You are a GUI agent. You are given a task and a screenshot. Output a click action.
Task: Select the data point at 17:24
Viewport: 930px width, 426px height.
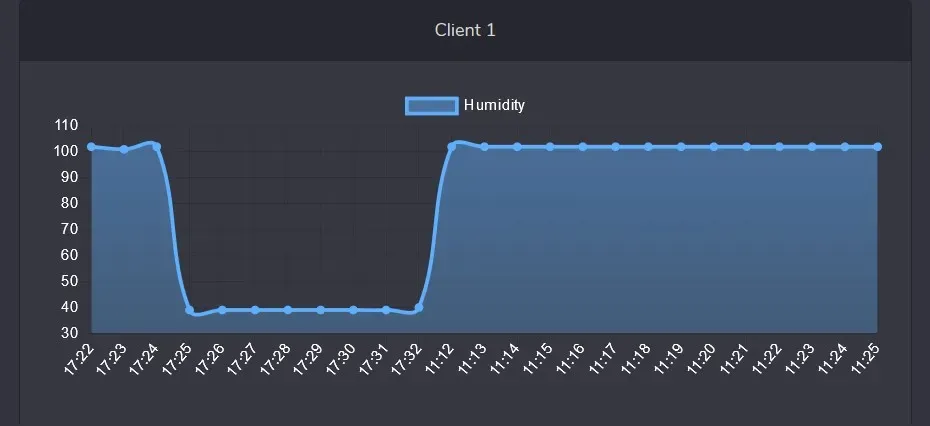click(x=157, y=147)
